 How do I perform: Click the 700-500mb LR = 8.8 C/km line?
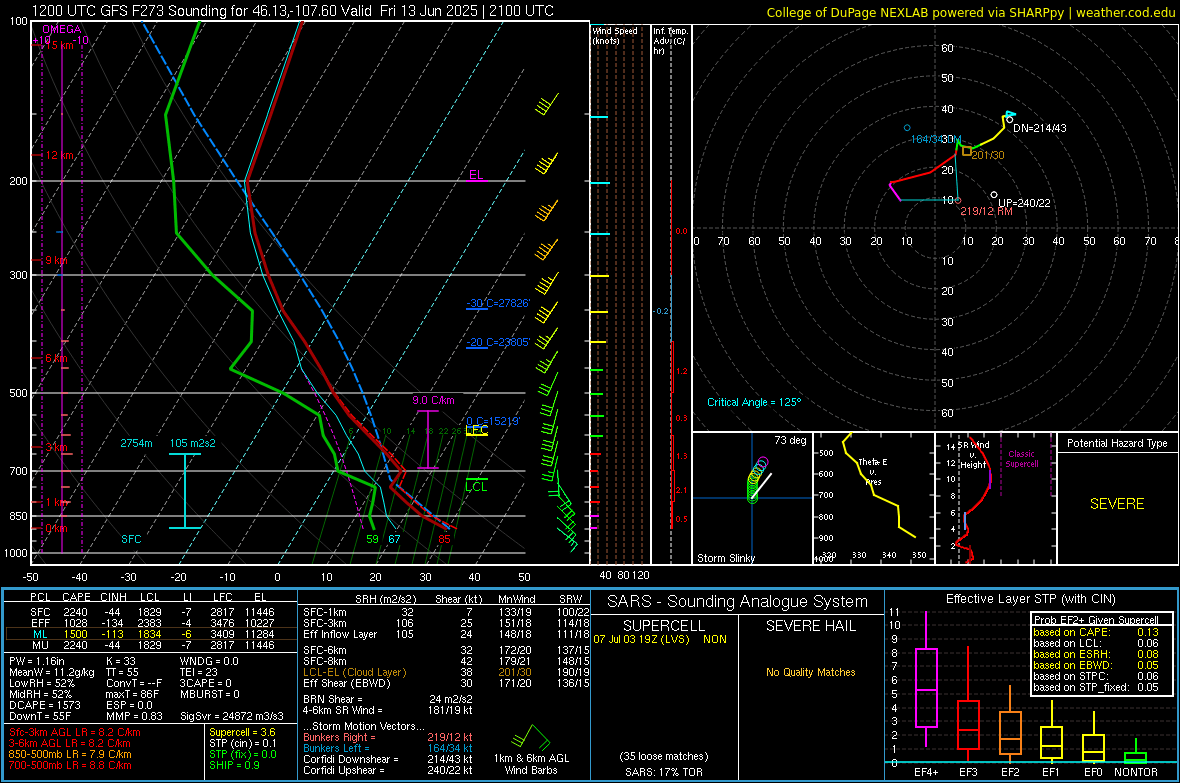pos(70,765)
